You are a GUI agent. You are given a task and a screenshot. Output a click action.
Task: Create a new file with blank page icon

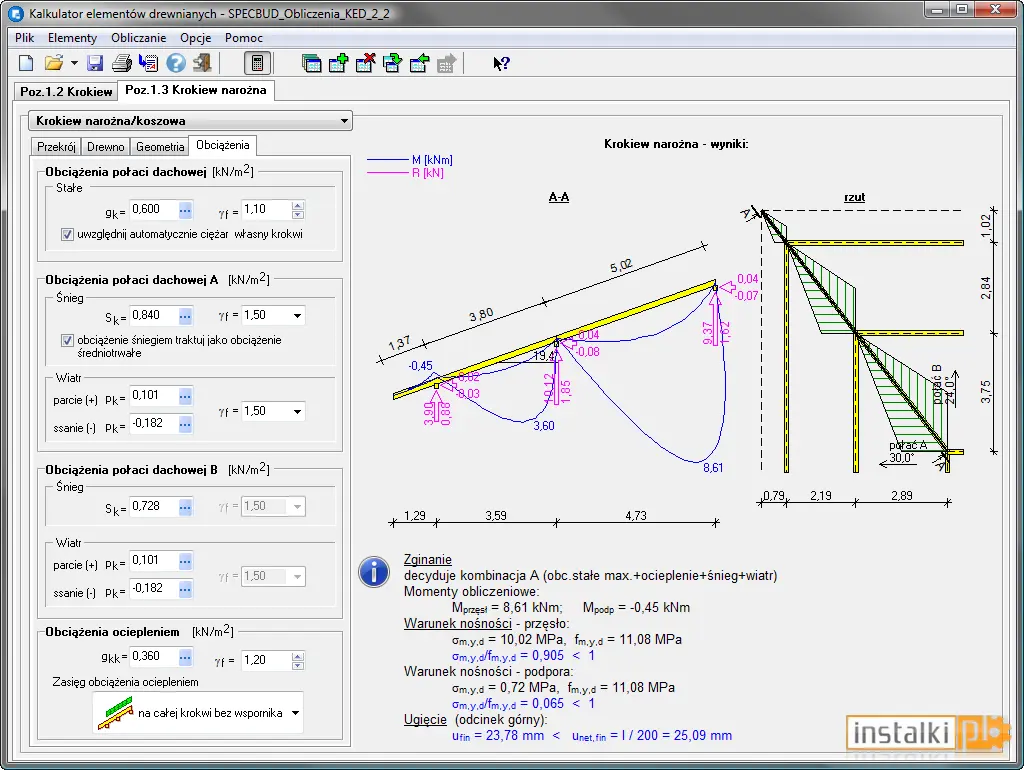pyautogui.click(x=26, y=63)
